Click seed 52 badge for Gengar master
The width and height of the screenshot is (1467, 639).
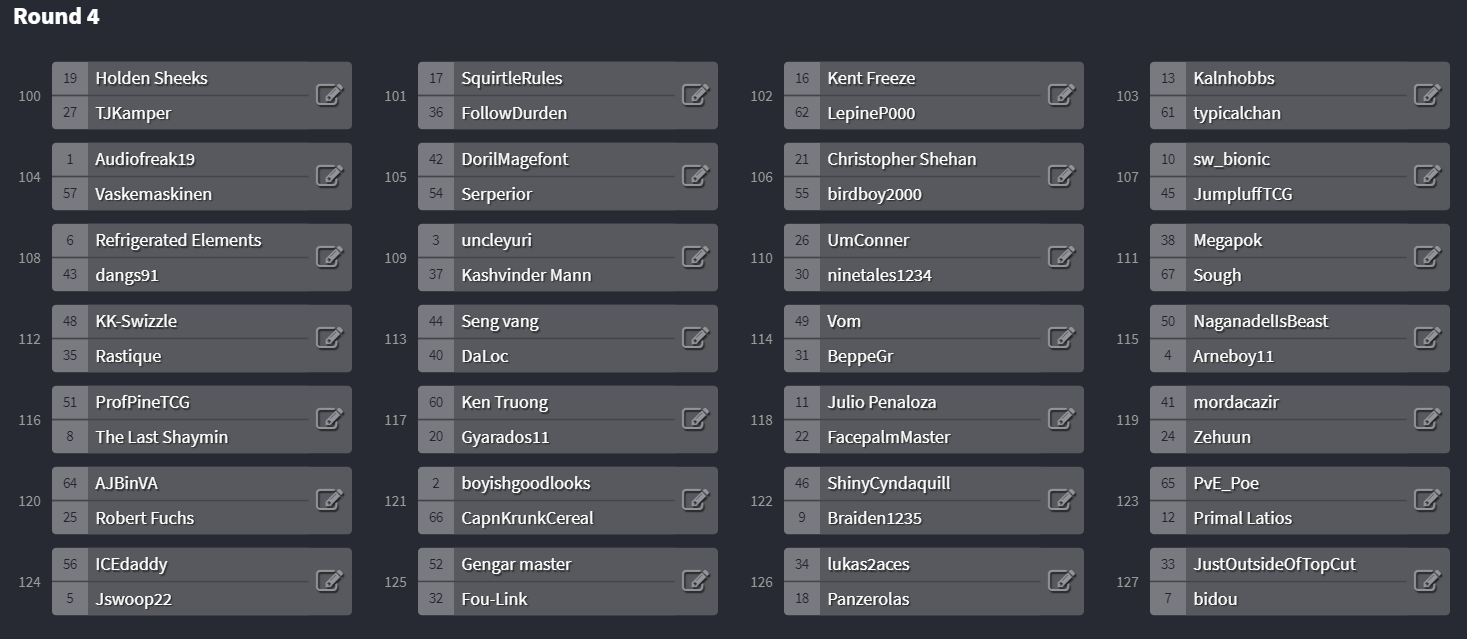(436, 565)
